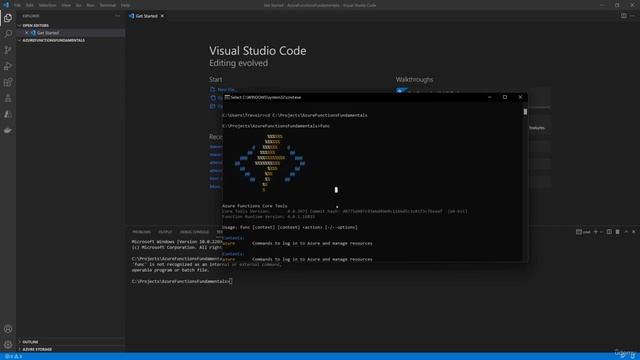640x360 pixels.
Task: Open the Run menu
Action: [90, 5]
